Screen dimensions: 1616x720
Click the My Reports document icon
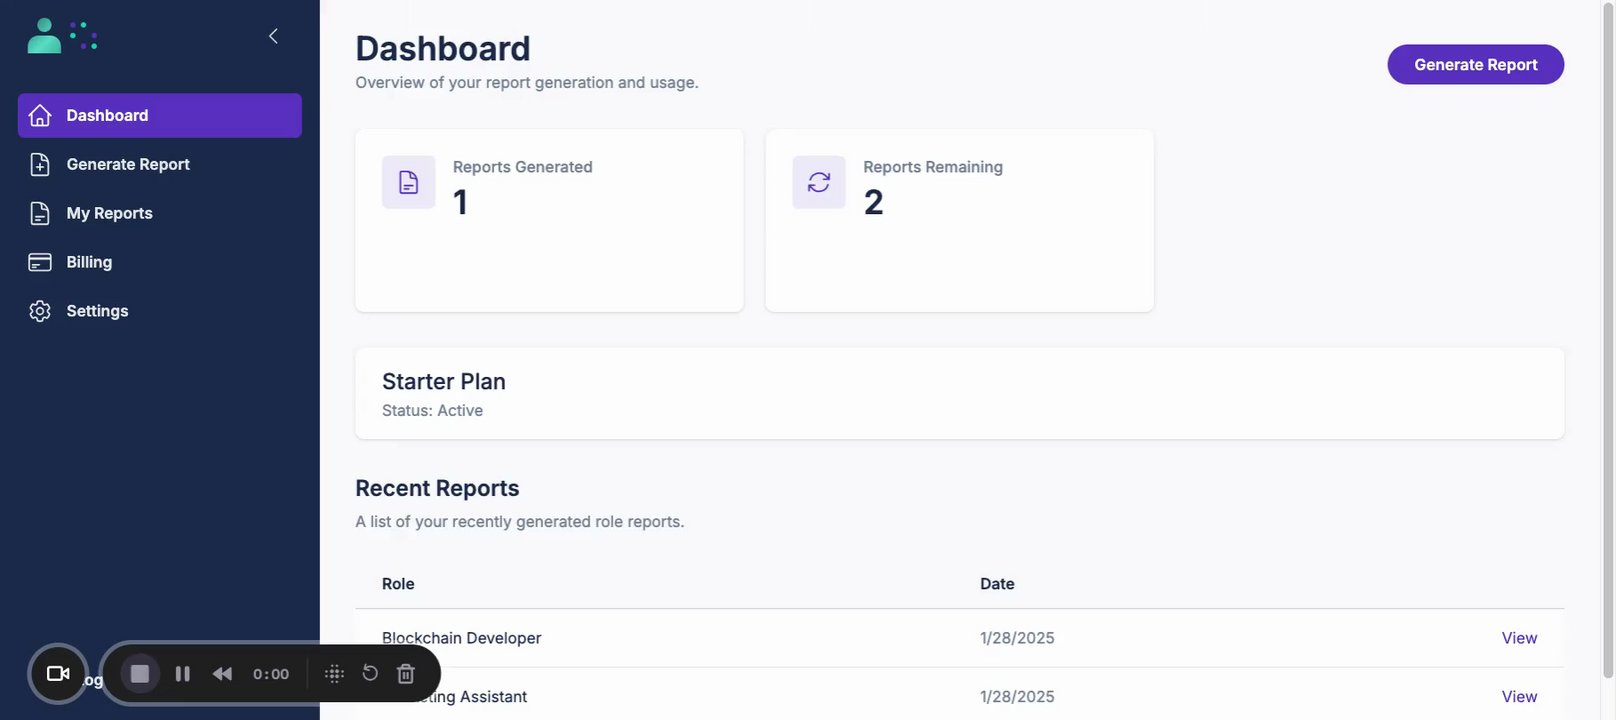pyautogui.click(x=40, y=213)
